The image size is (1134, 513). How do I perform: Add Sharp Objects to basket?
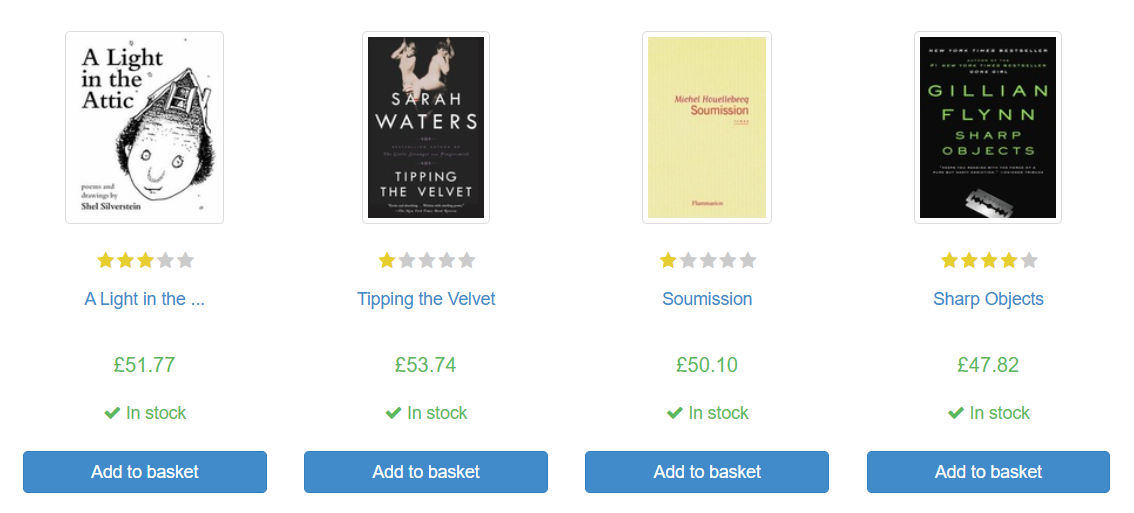tap(988, 472)
